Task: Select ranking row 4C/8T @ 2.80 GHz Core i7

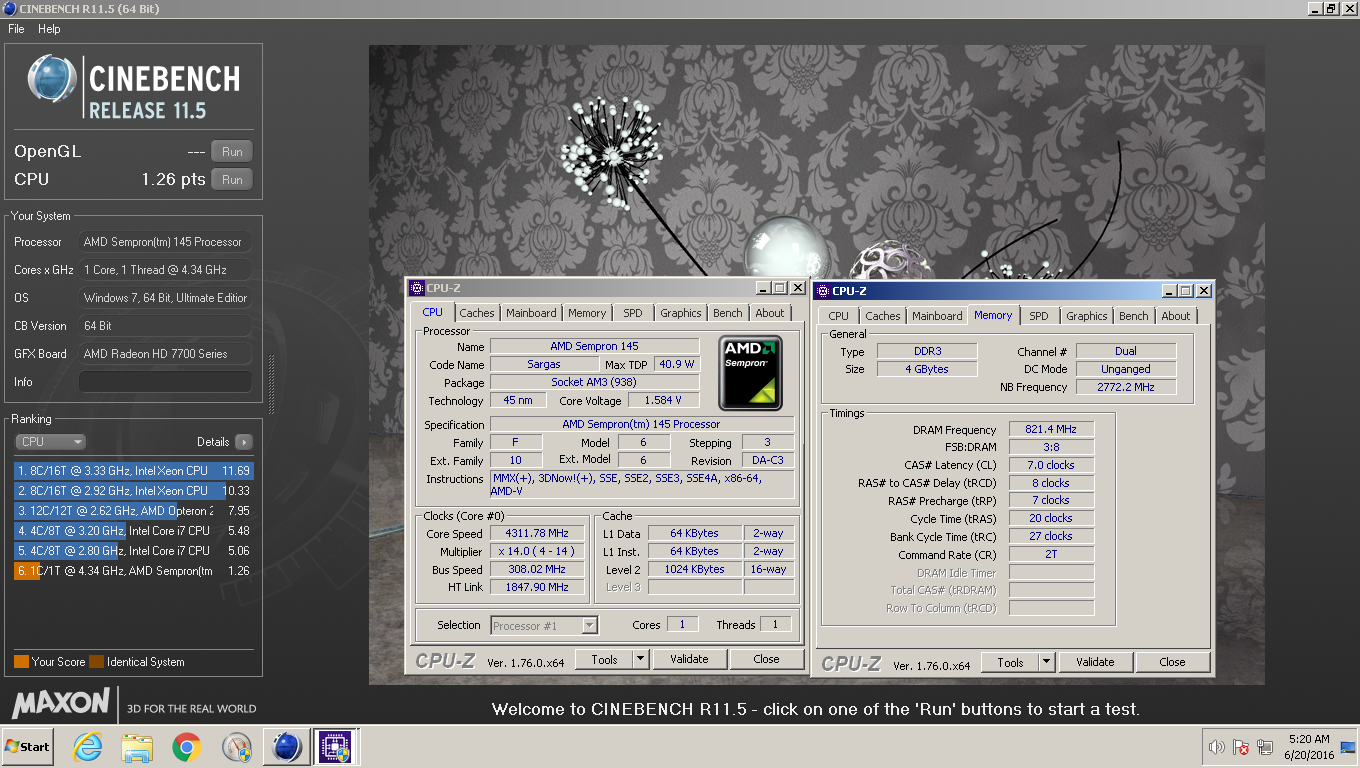Action: coord(134,551)
